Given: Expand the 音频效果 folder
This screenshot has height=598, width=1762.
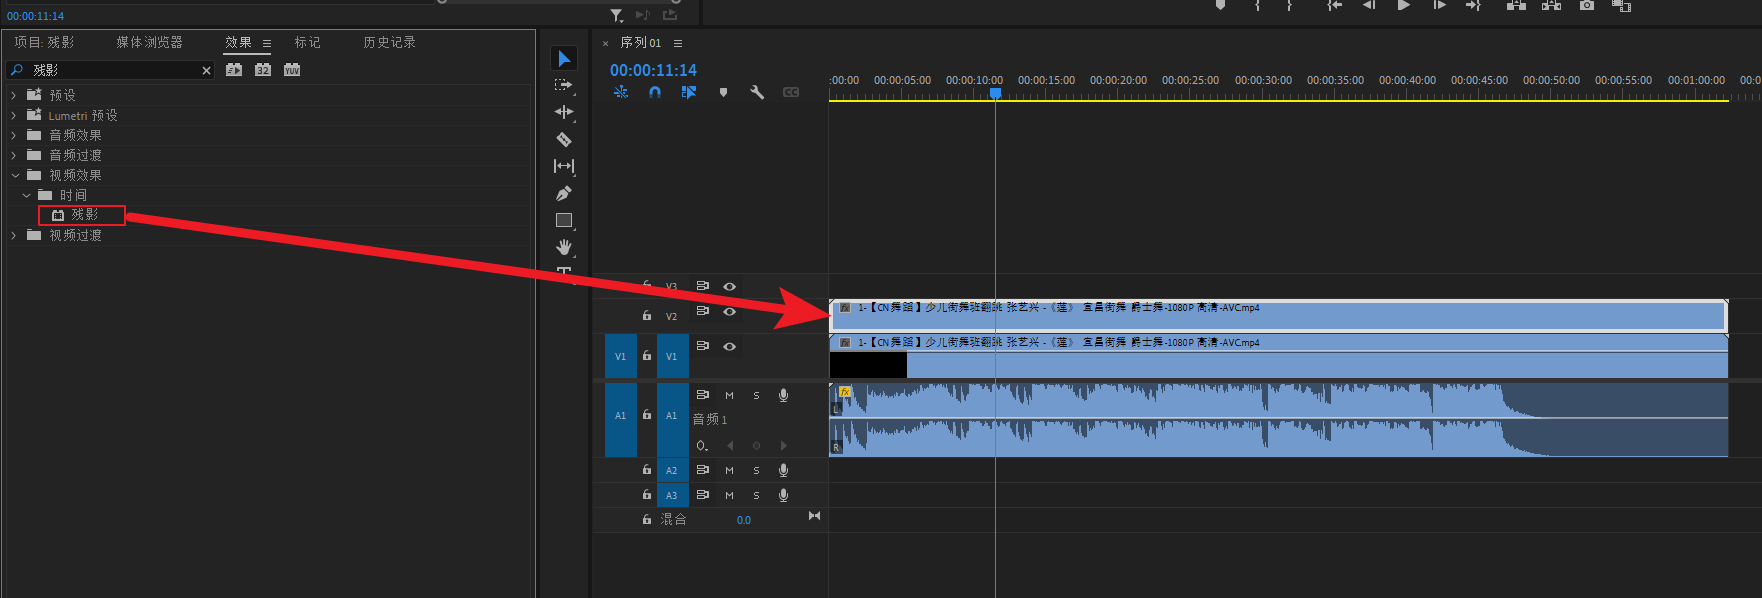Looking at the screenshot, I should 14,135.
